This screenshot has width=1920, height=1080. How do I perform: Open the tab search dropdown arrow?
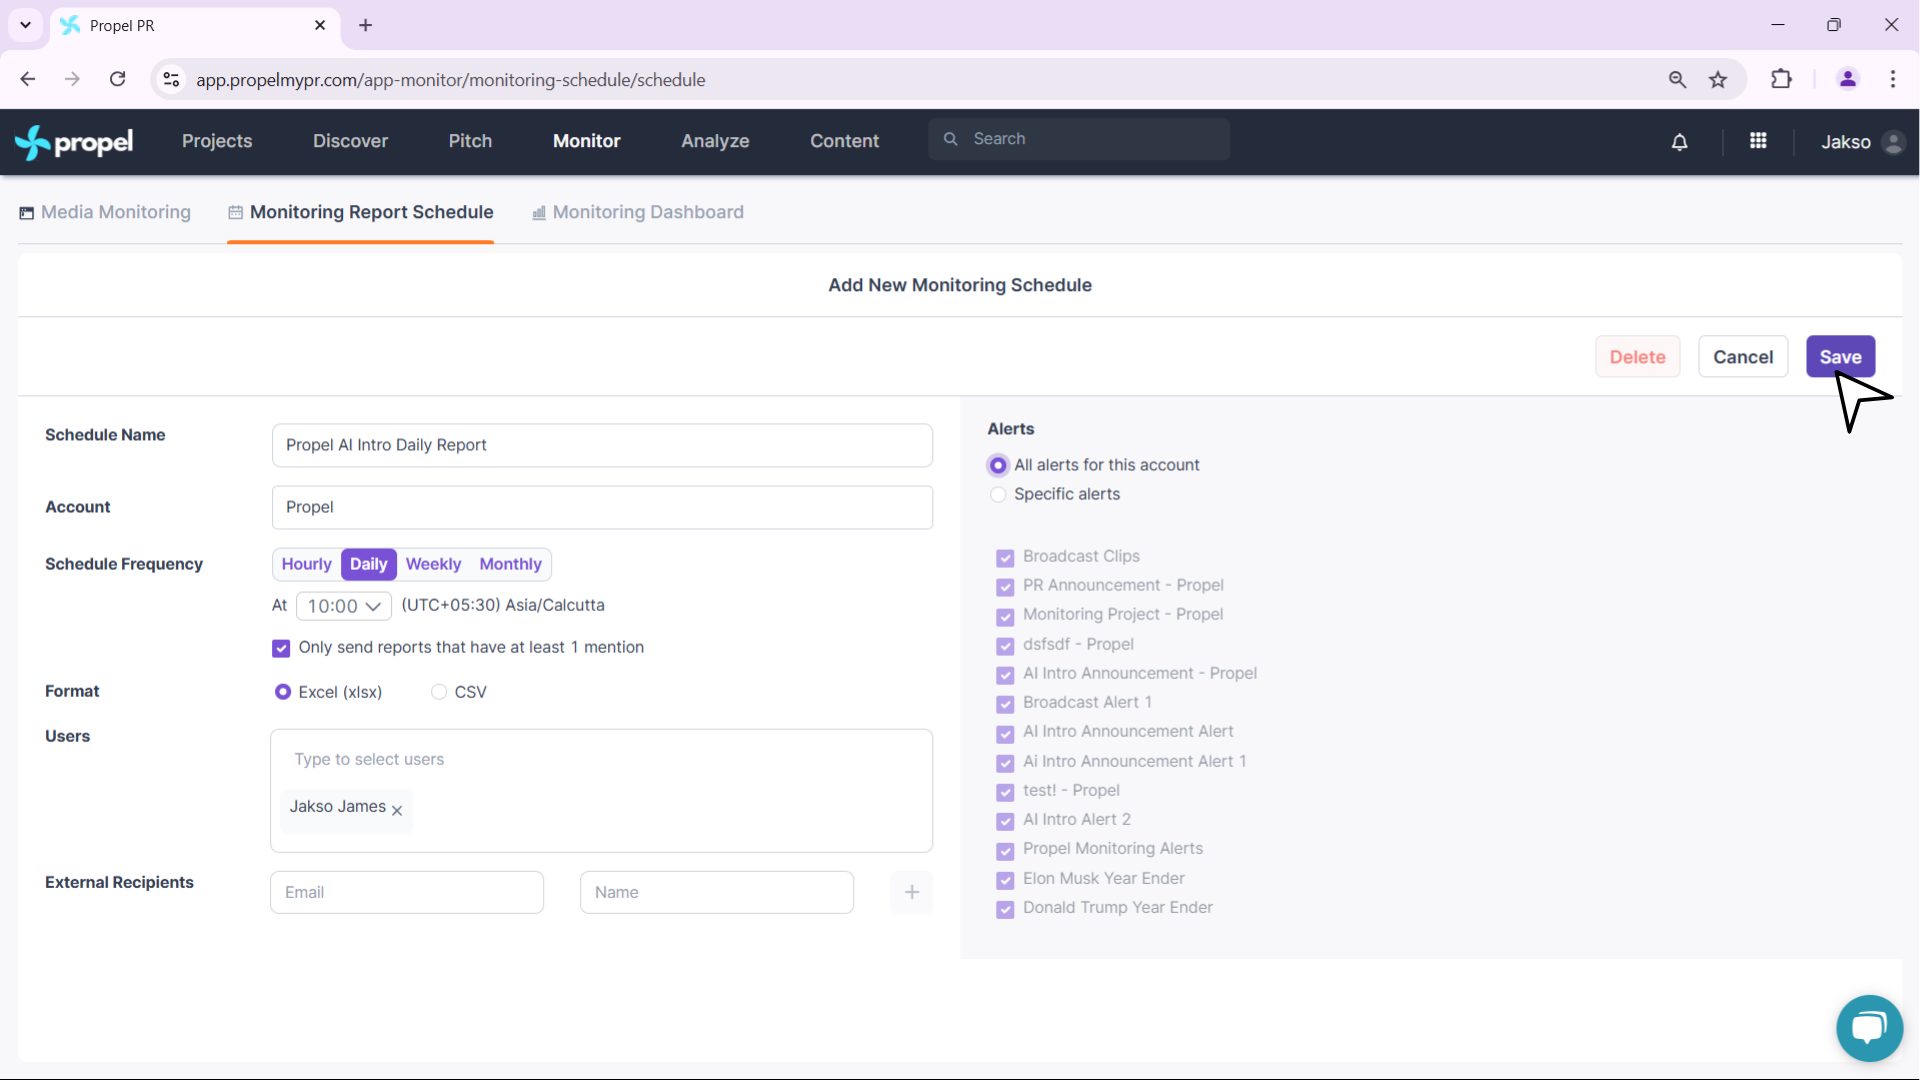click(x=26, y=25)
